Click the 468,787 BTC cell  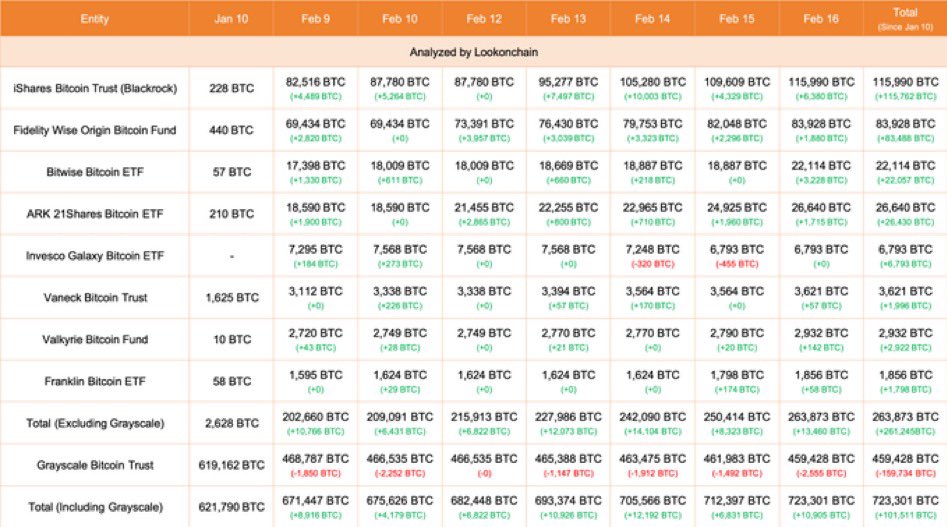(315, 465)
